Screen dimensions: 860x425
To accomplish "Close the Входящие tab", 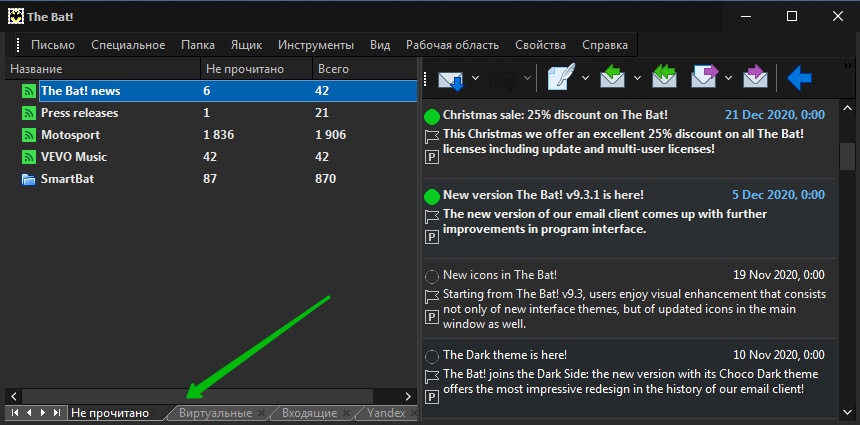I will click(x=347, y=413).
